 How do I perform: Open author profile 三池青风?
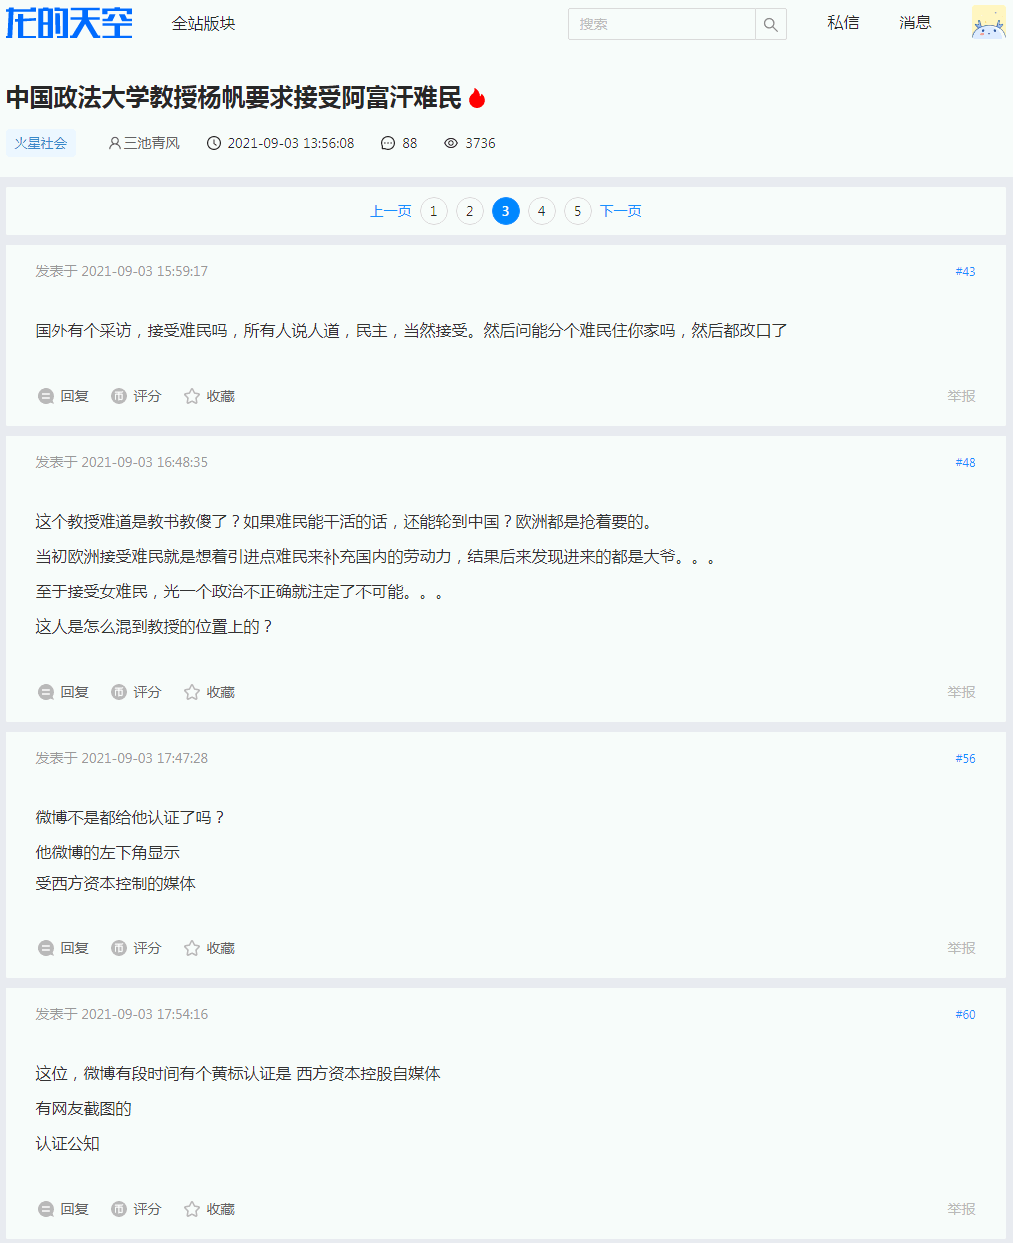[152, 143]
